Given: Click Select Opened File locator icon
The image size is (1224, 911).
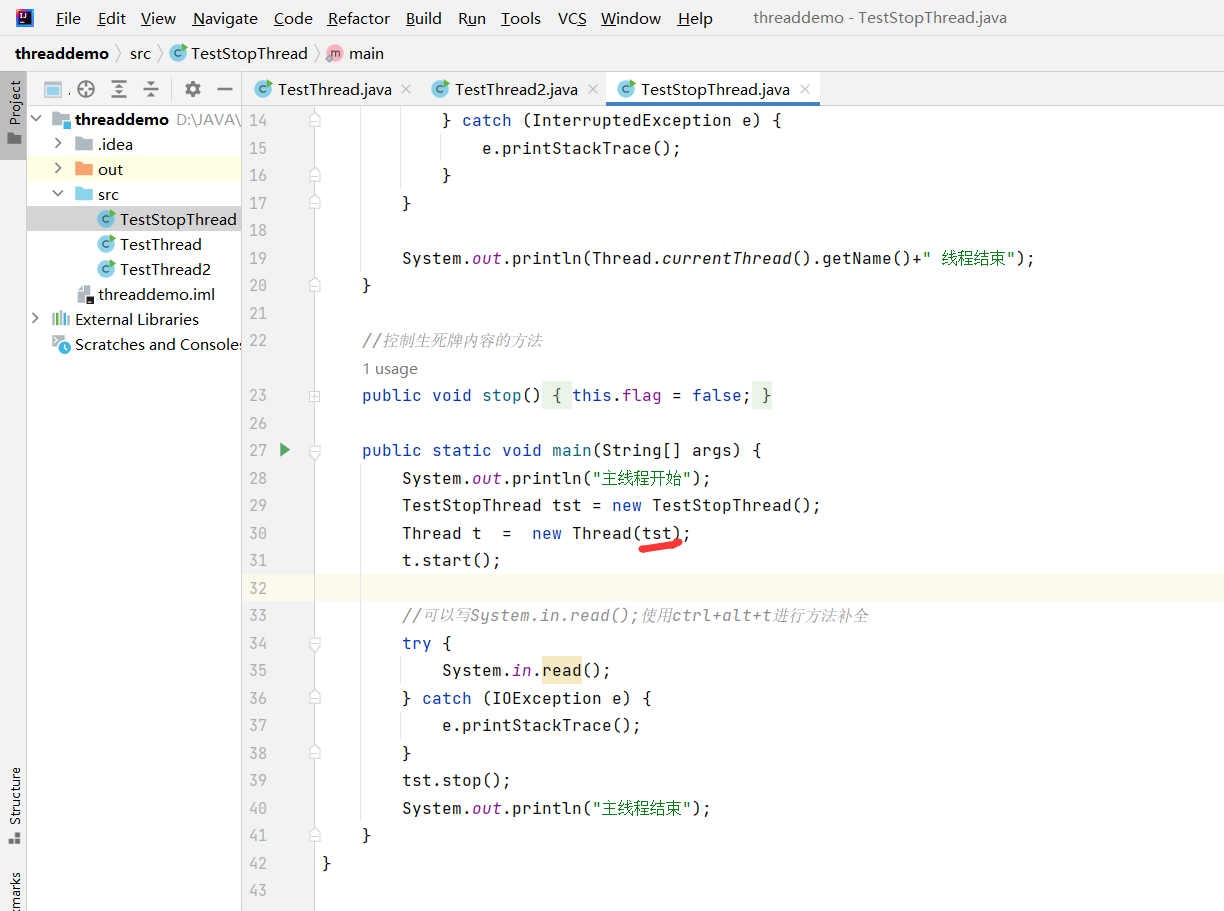Looking at the screenshot, I should click(x=86, y=89).
